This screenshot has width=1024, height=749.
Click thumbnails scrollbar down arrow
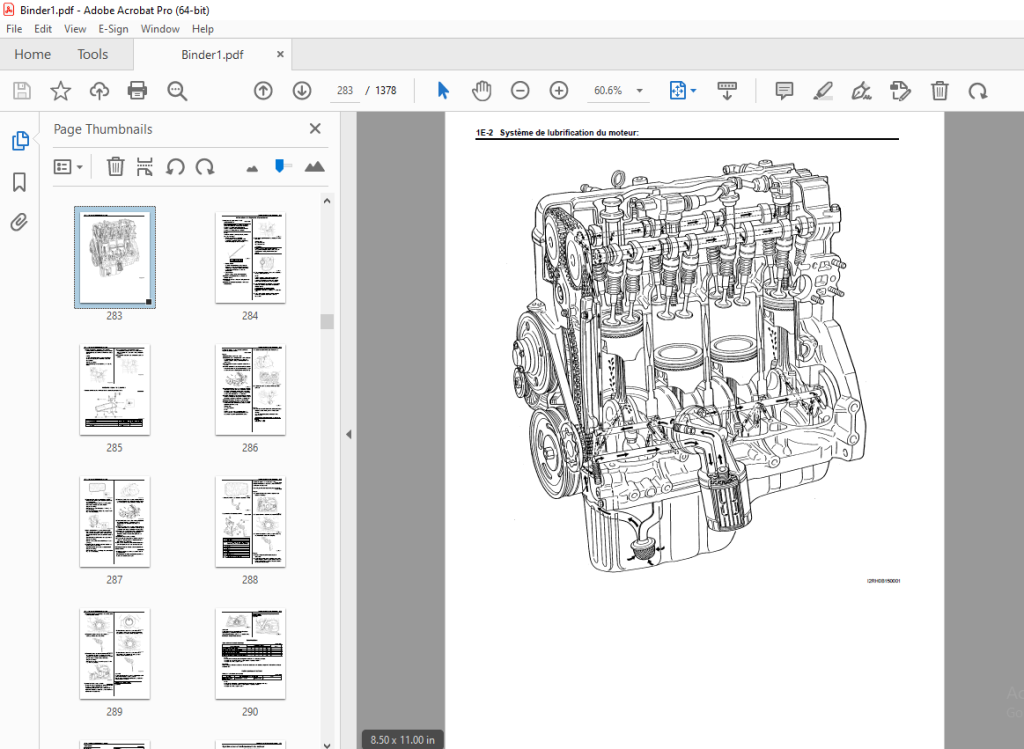pyautogui.click(x=327, y=744)
